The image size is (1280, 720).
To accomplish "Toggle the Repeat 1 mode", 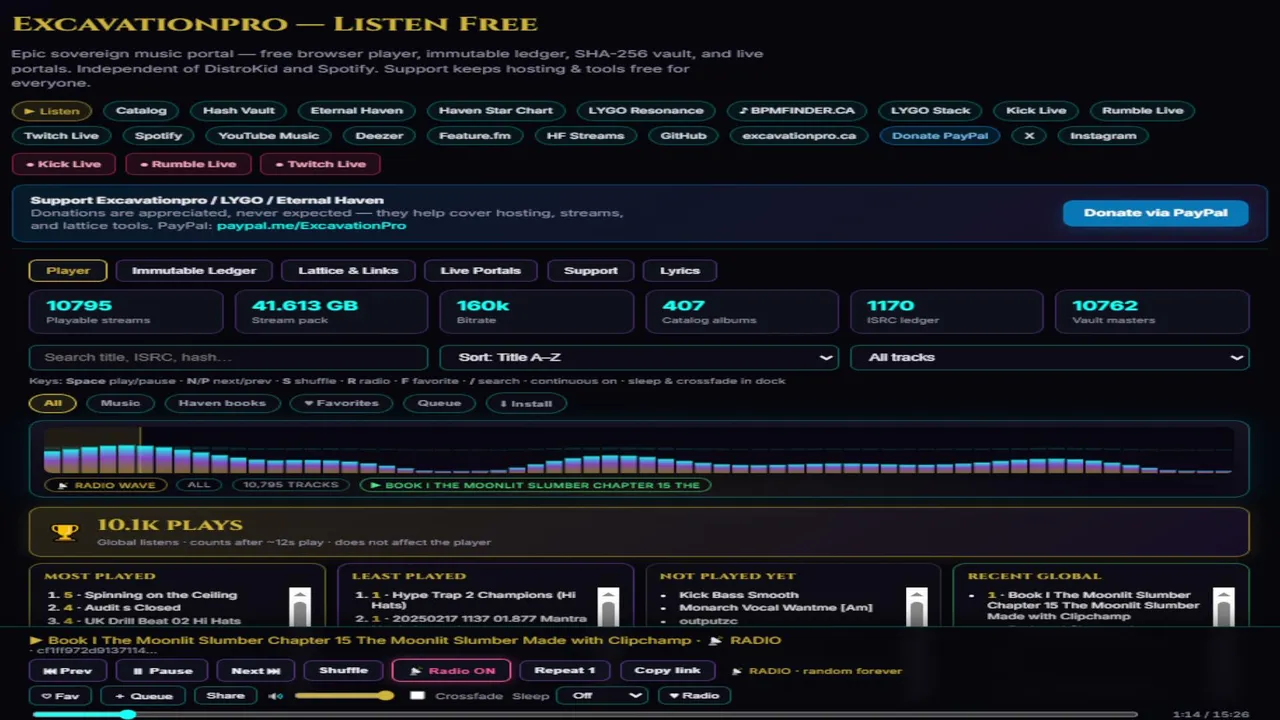I will 565,671.
